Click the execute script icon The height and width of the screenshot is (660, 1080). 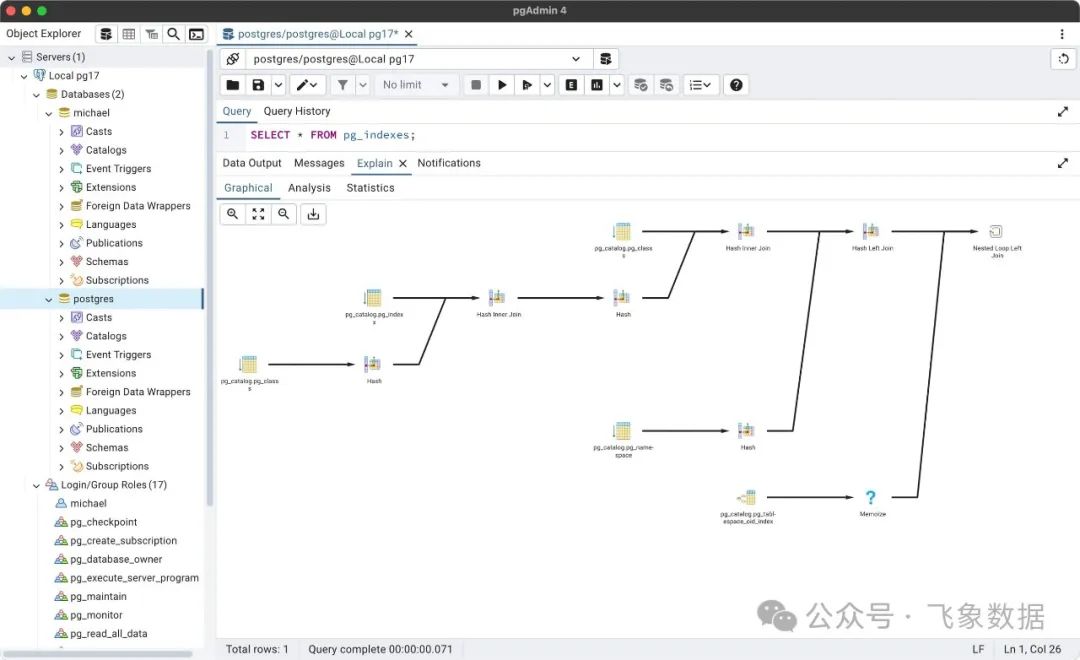coord(527,85)
